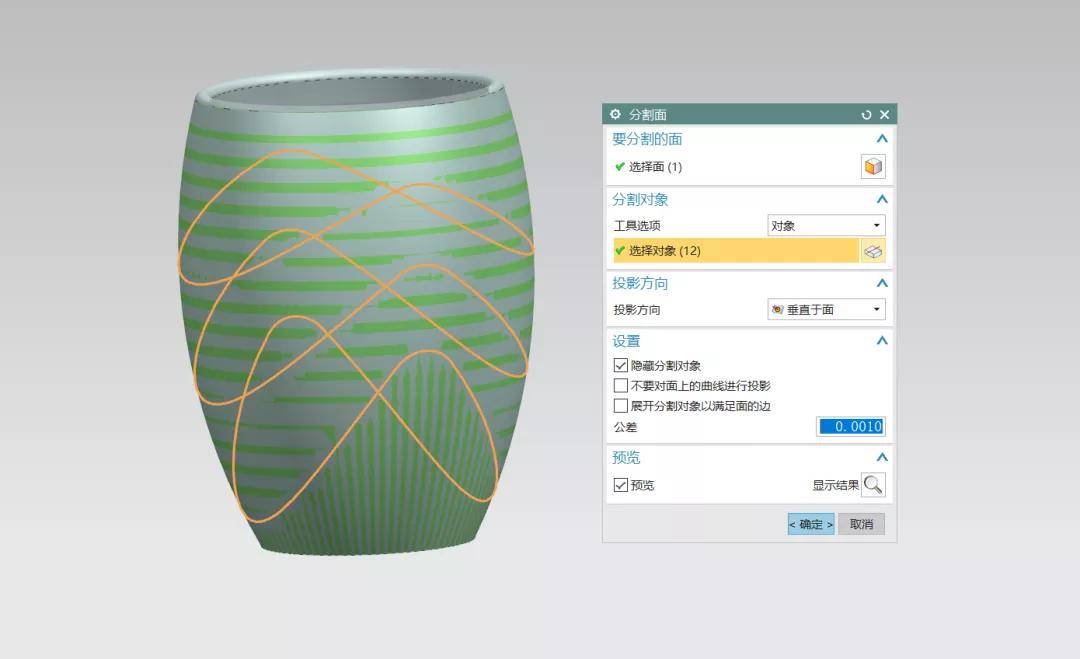The height and width of the screenshot is (659, 1080).
Task: Click the face selection cube icon
Action: 873,167
